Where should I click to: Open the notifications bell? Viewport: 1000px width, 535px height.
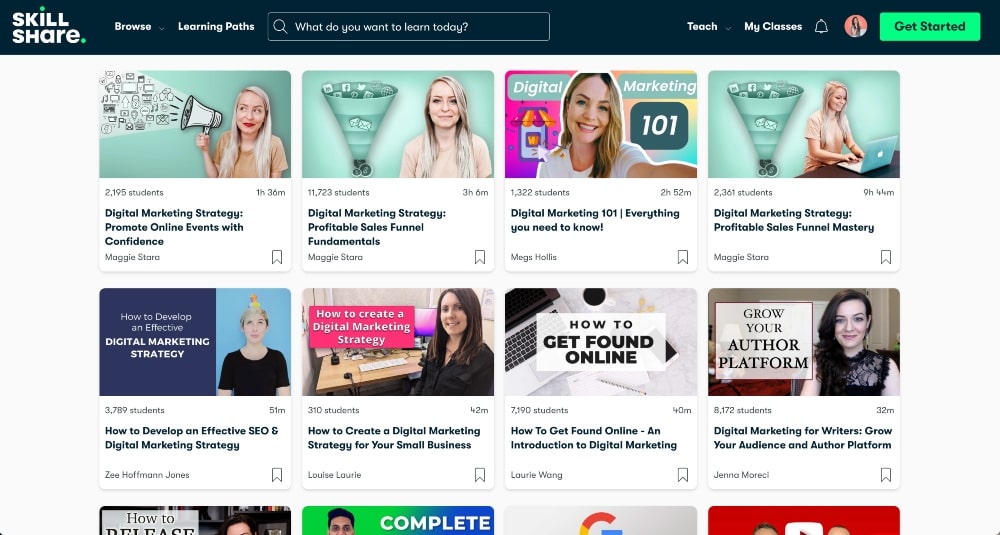pos(821,27)
